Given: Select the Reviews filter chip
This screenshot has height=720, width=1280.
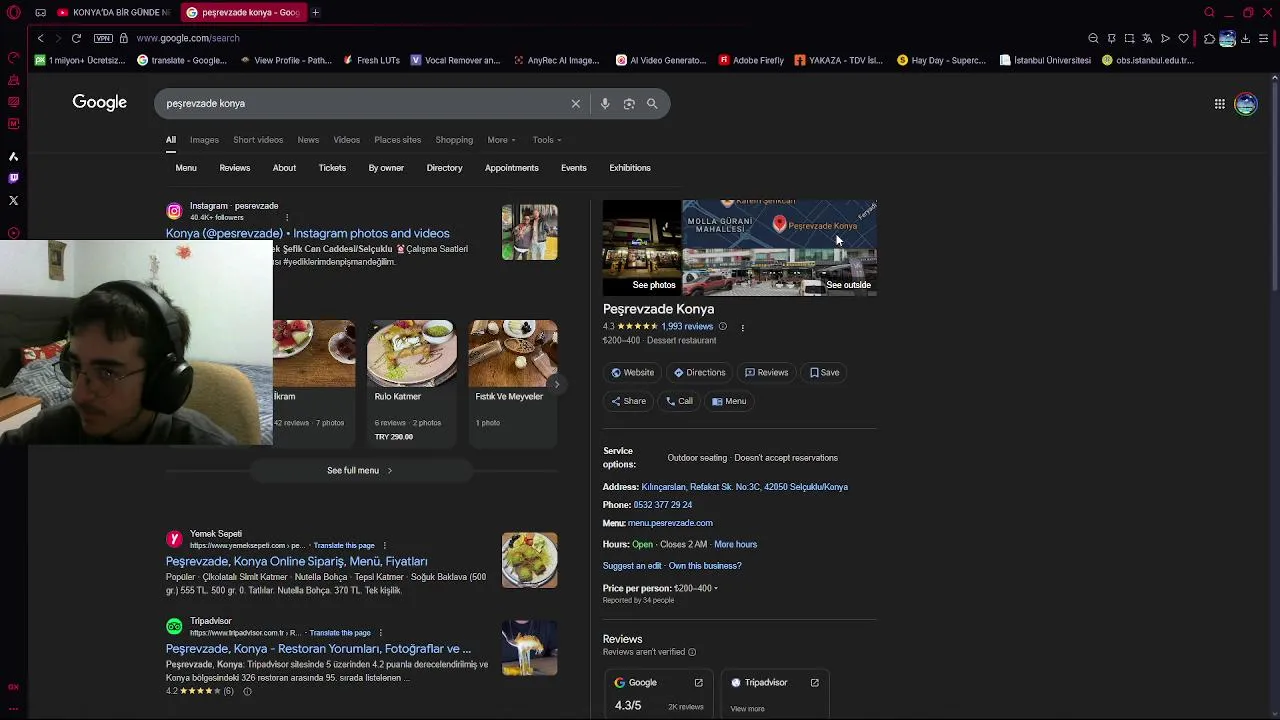Looking at the screenshot, I should tap(235, 168).
